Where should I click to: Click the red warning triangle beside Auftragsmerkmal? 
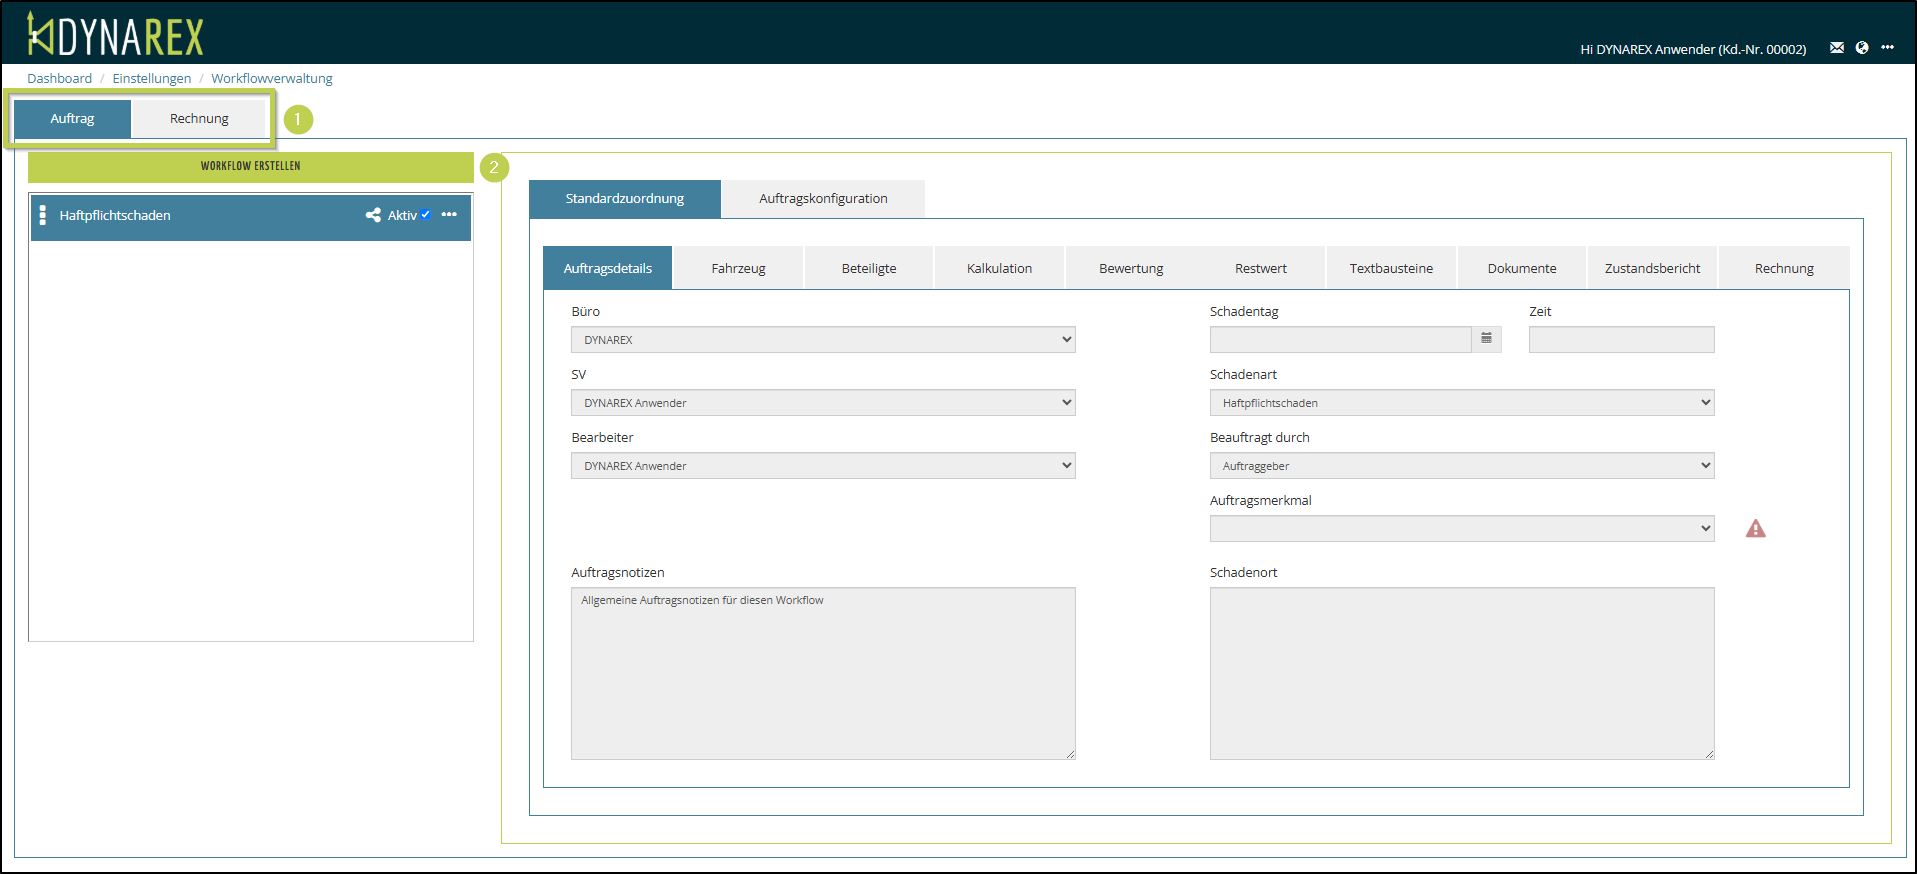(1755, 529)
